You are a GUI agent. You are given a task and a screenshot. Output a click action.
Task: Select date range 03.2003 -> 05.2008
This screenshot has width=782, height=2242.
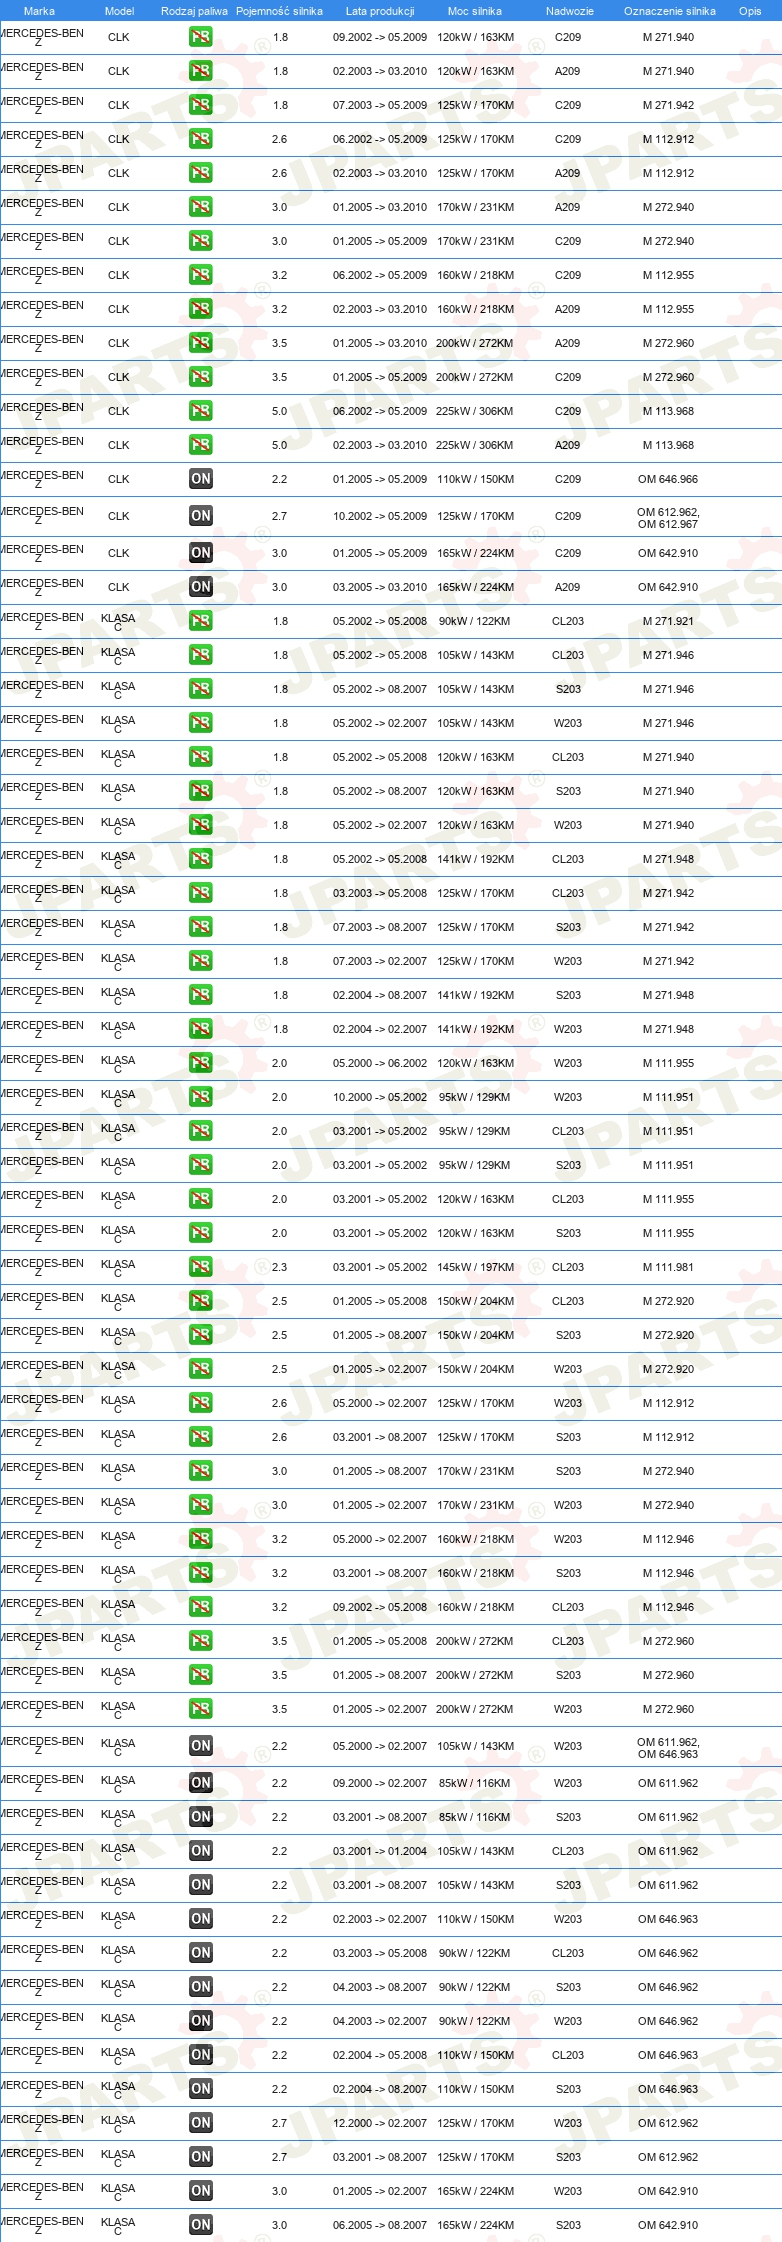point(380,893)
